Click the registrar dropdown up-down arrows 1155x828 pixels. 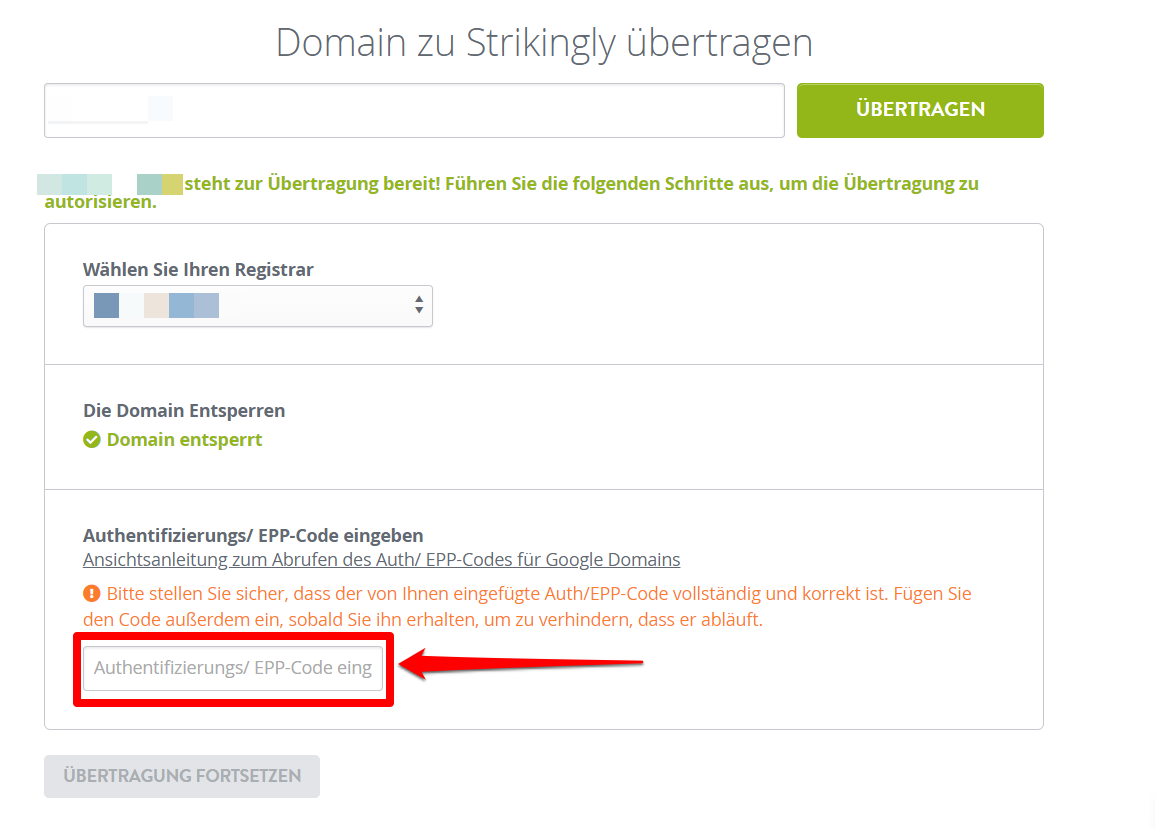[x=418, y=305]
